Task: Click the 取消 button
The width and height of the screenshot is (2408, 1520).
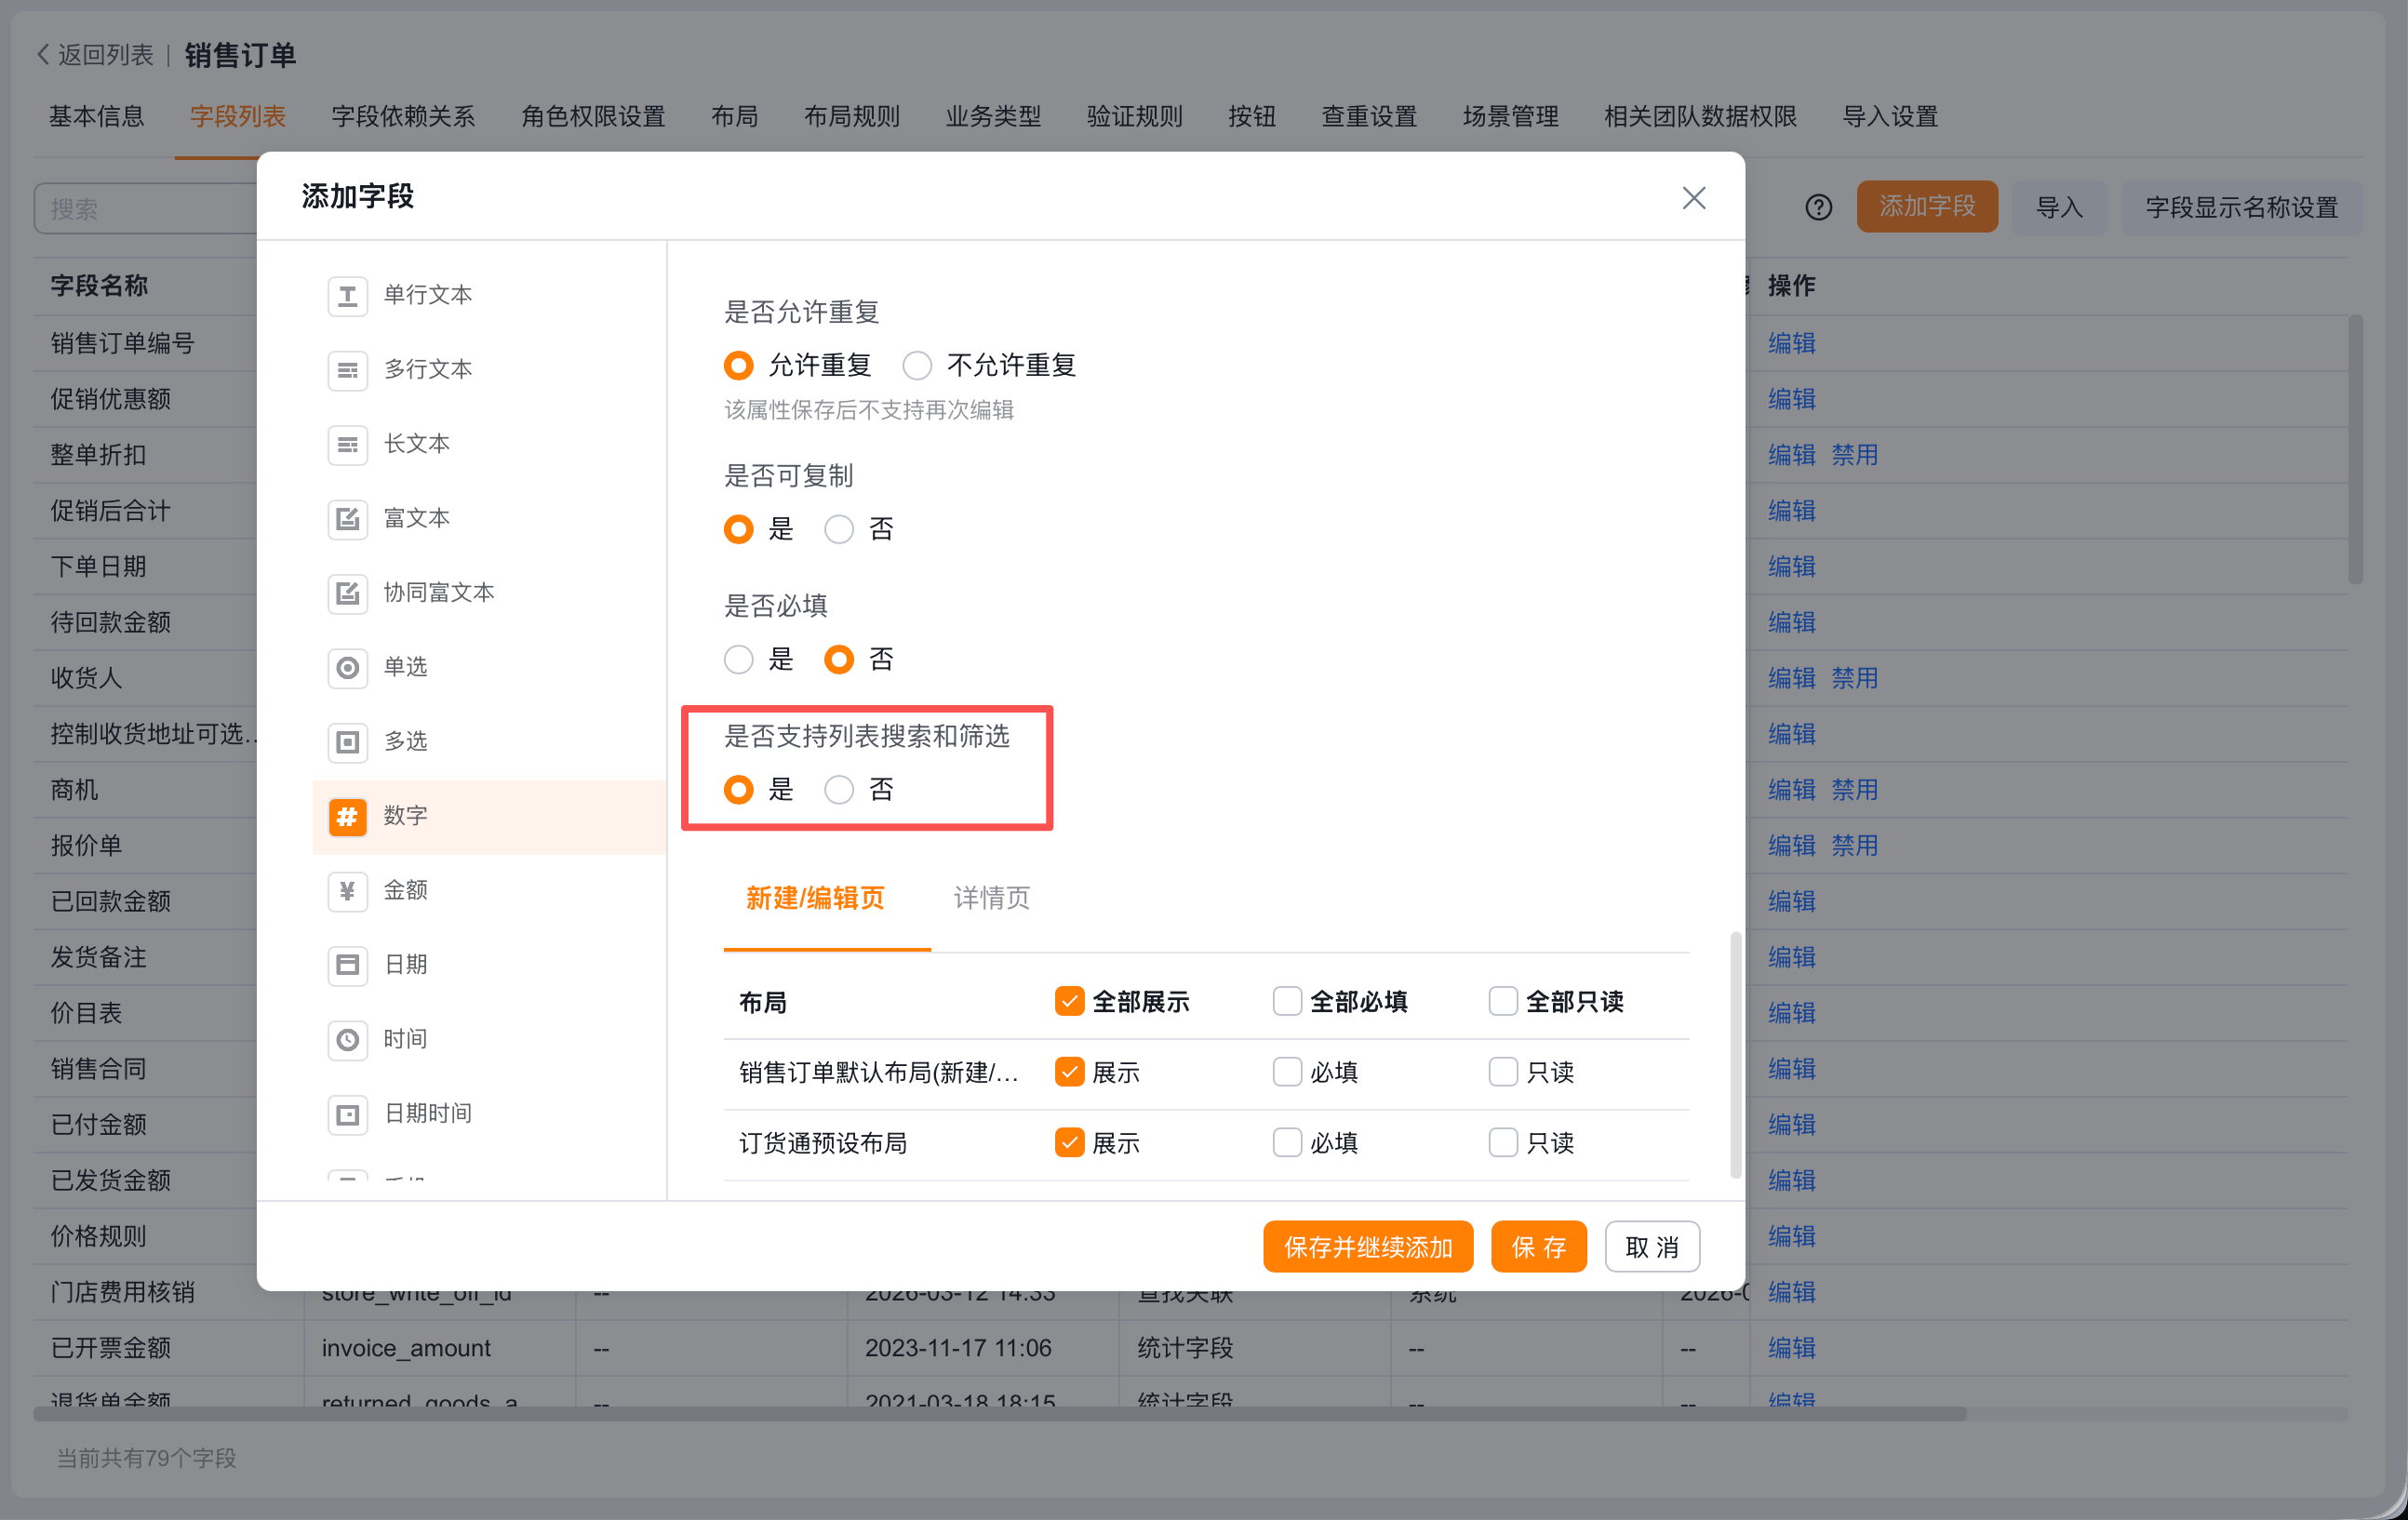Action: tap(1651, 1247)
